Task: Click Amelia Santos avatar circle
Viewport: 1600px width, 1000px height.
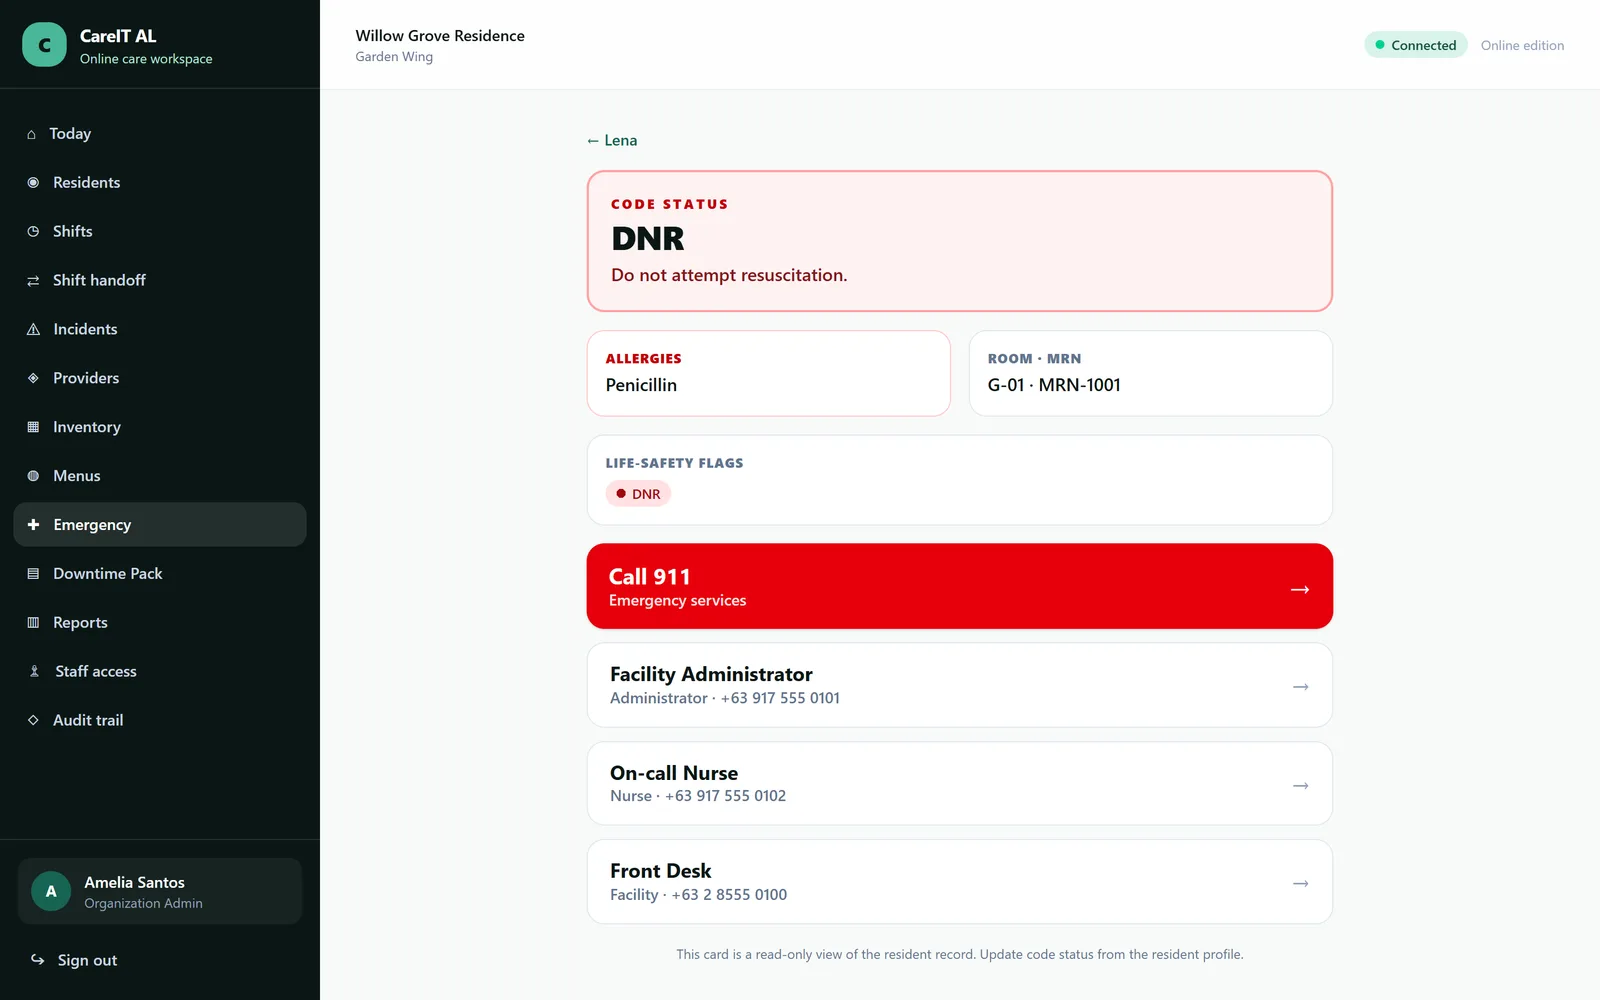Action: 51,891
